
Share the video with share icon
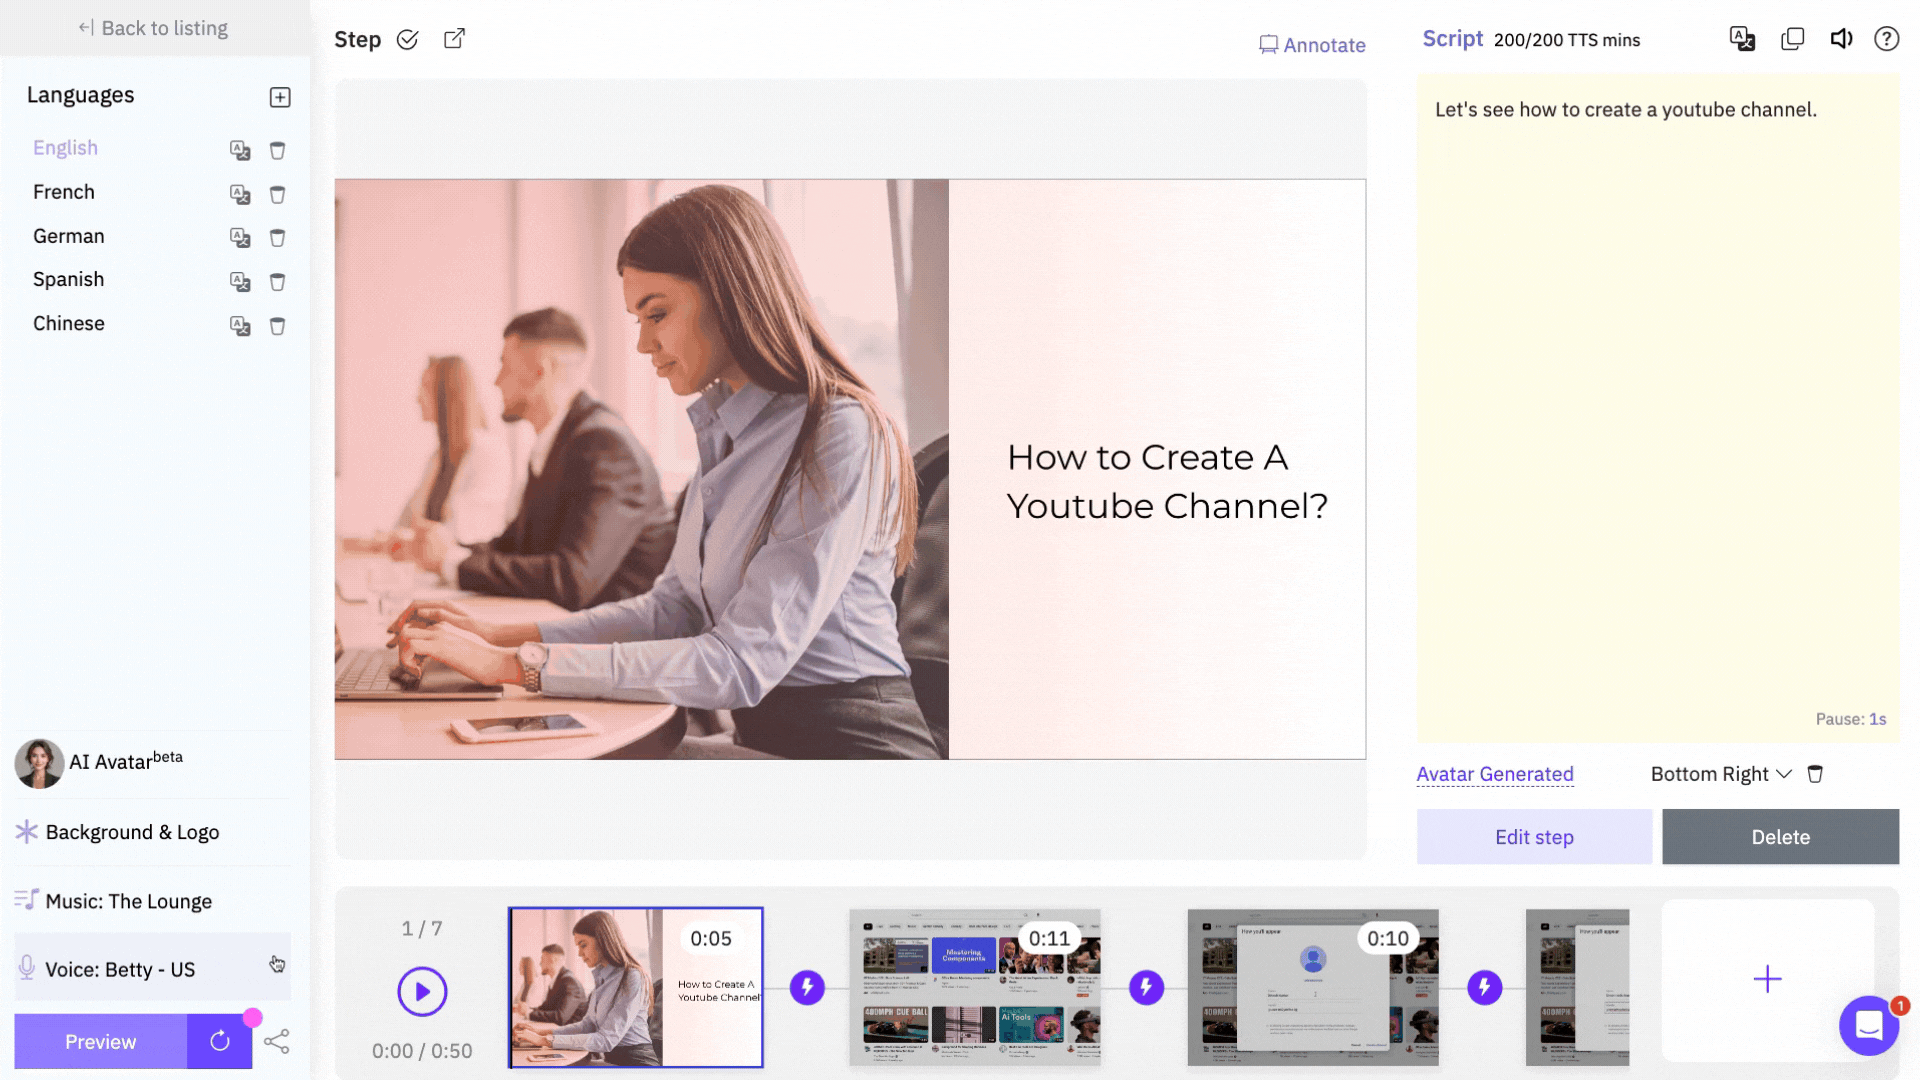coord(277,1041)
